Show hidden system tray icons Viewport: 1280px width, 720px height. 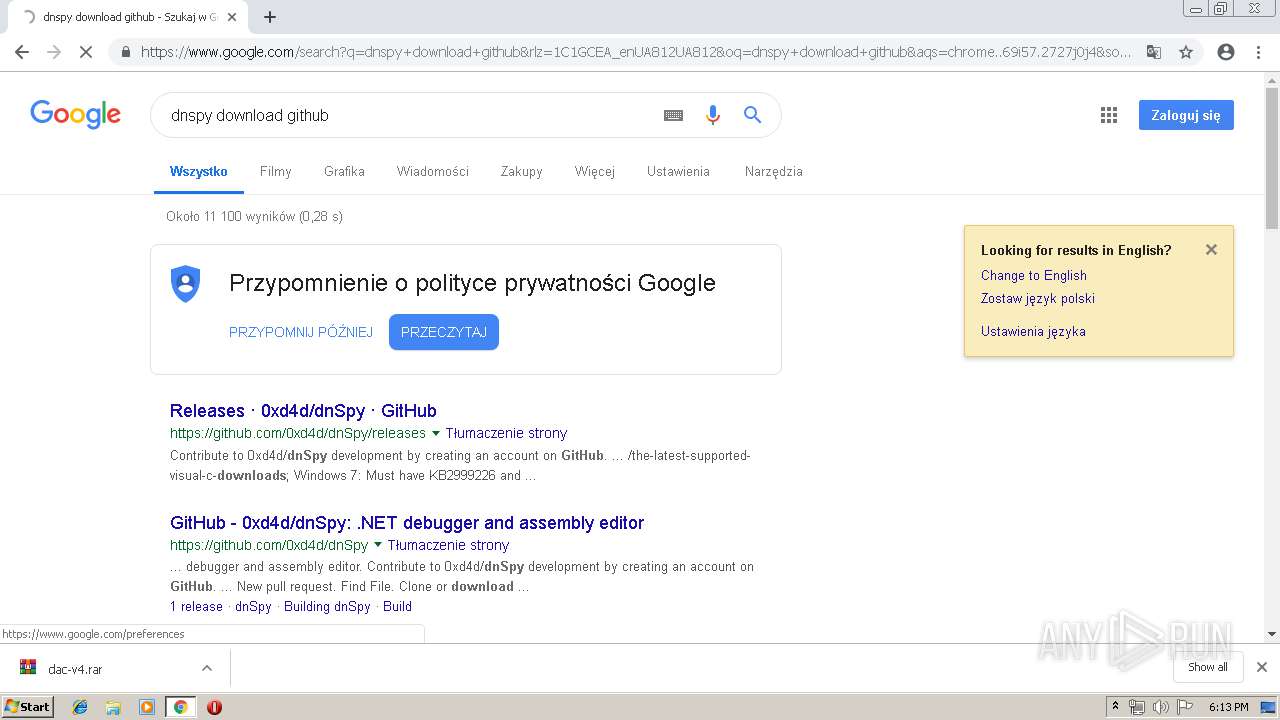[1115, 707]
